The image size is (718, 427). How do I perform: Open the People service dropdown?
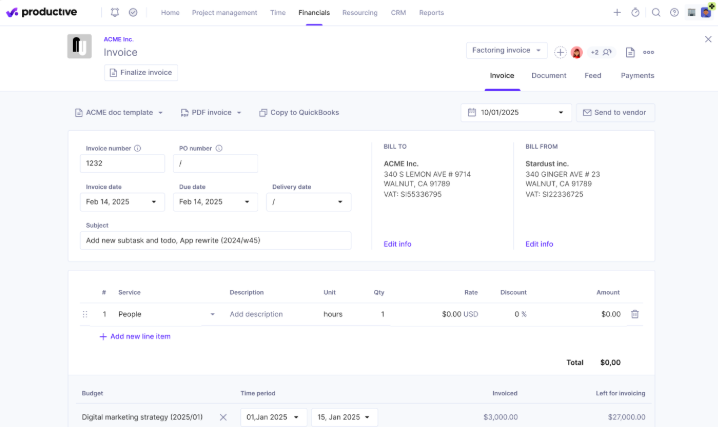coord(166,314)
